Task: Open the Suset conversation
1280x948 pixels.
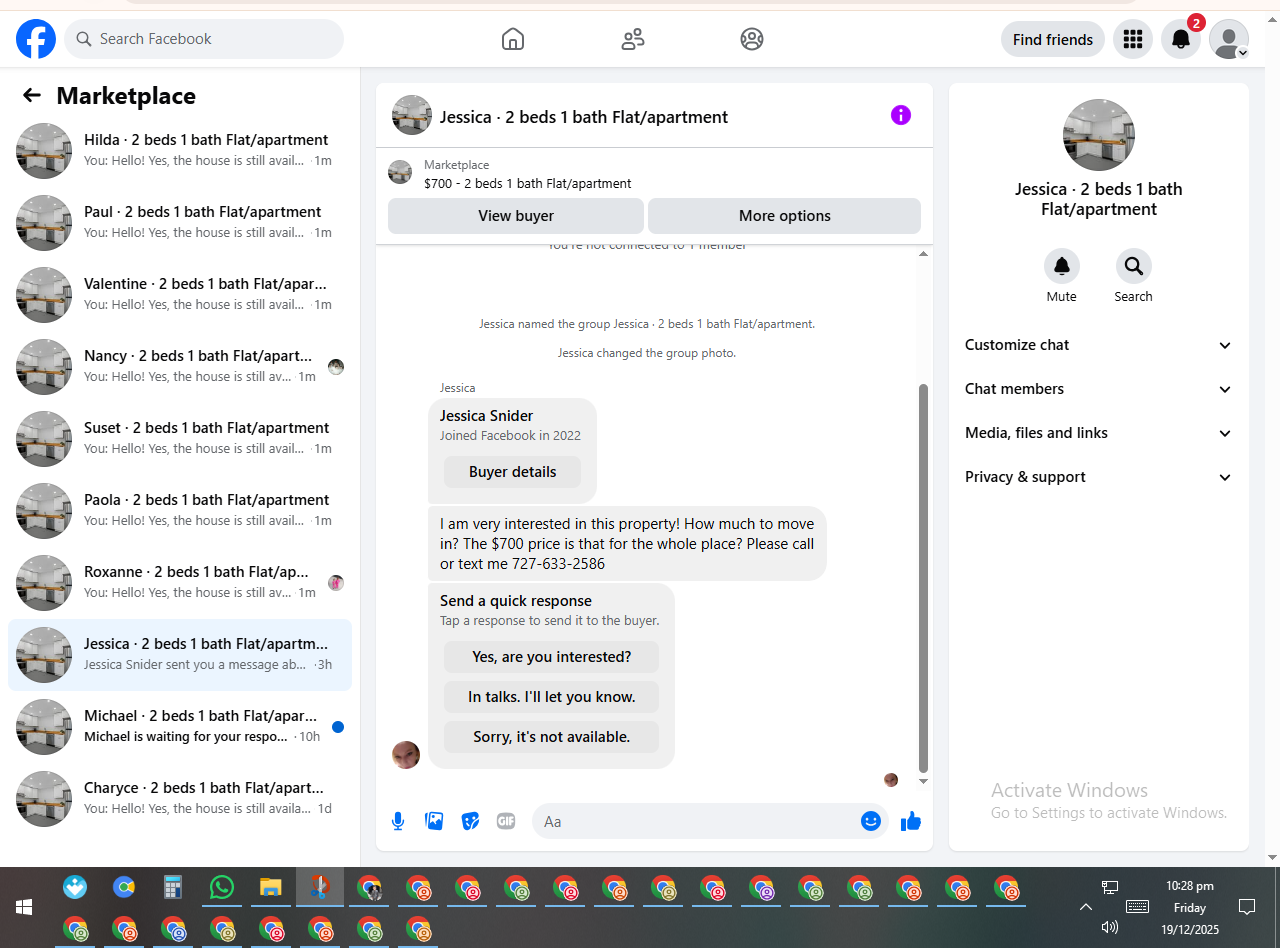Action: 180,439
